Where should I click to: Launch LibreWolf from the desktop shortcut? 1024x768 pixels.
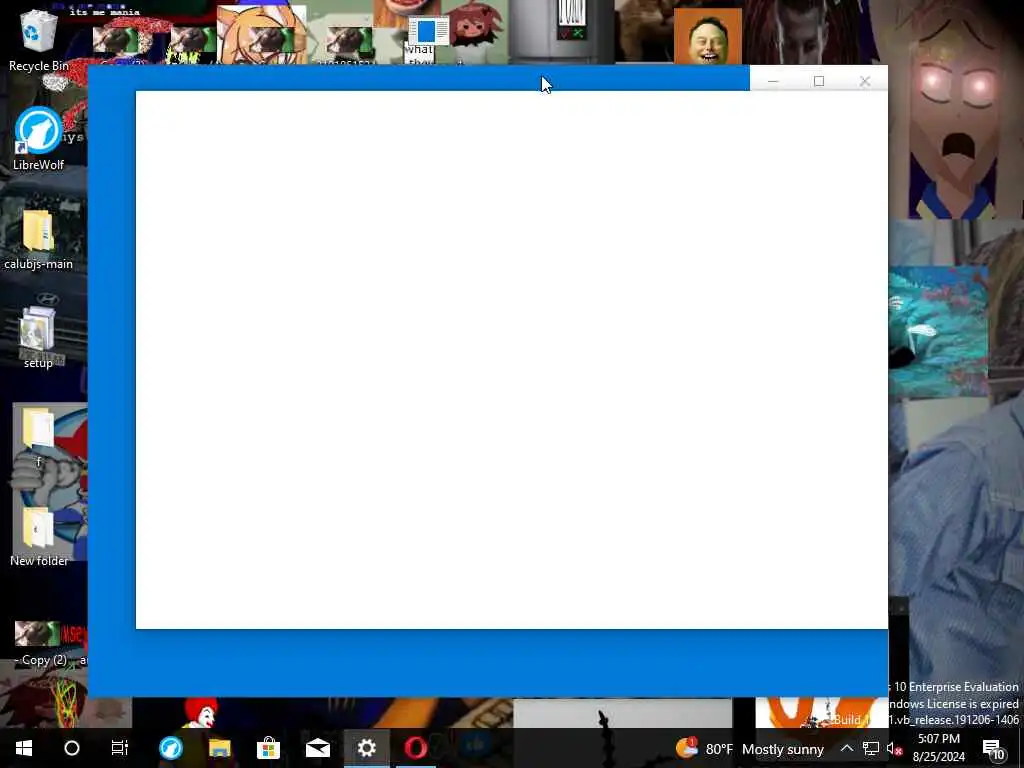coord(38,139)
